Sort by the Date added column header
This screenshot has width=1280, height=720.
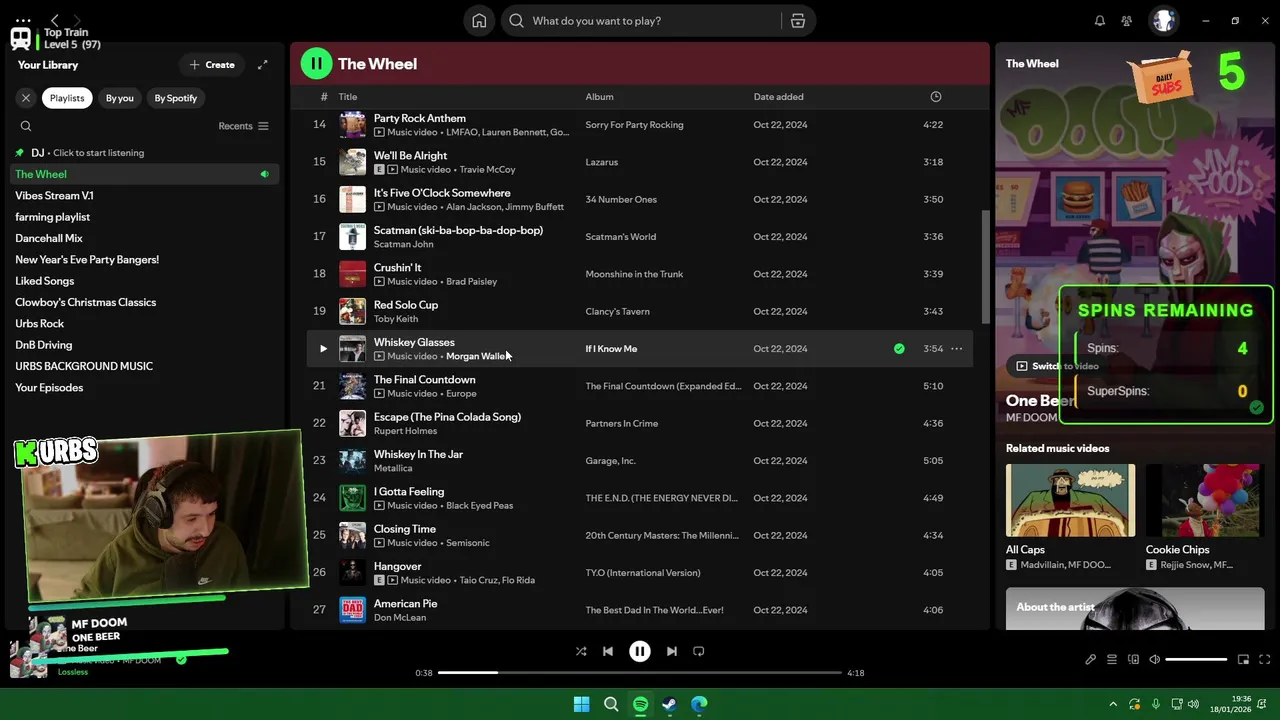pos(778,97)
